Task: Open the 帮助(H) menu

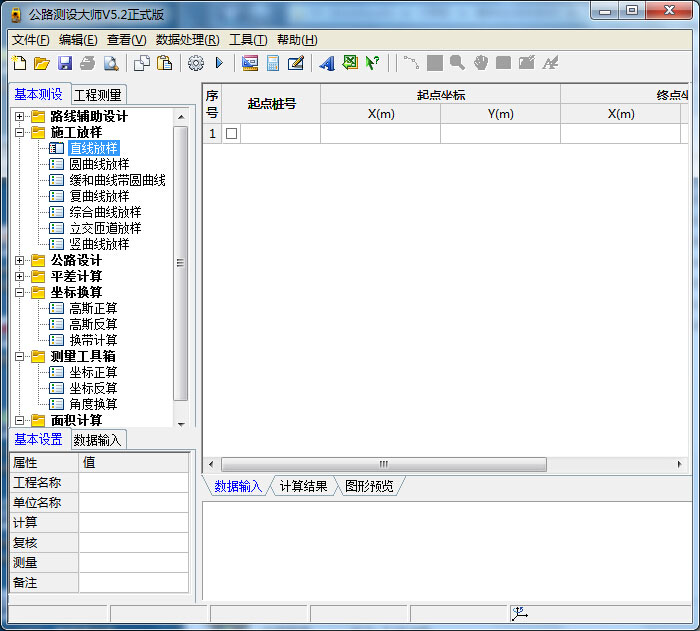Action: [x=297, y=40]
